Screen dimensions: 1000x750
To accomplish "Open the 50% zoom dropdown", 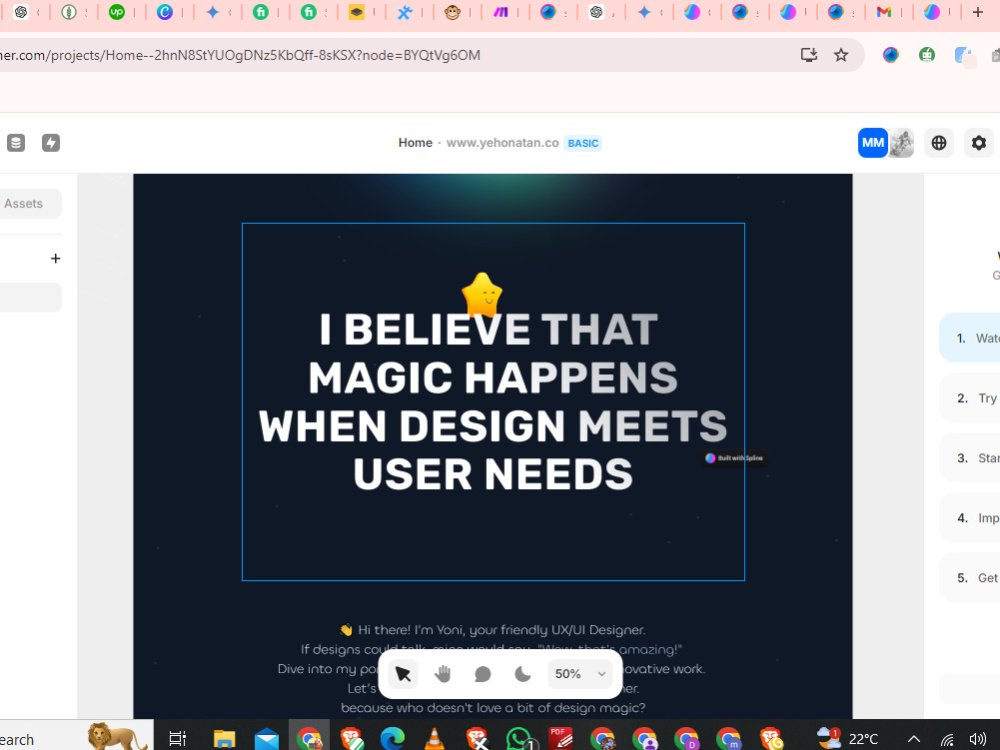I will [580, 674].
